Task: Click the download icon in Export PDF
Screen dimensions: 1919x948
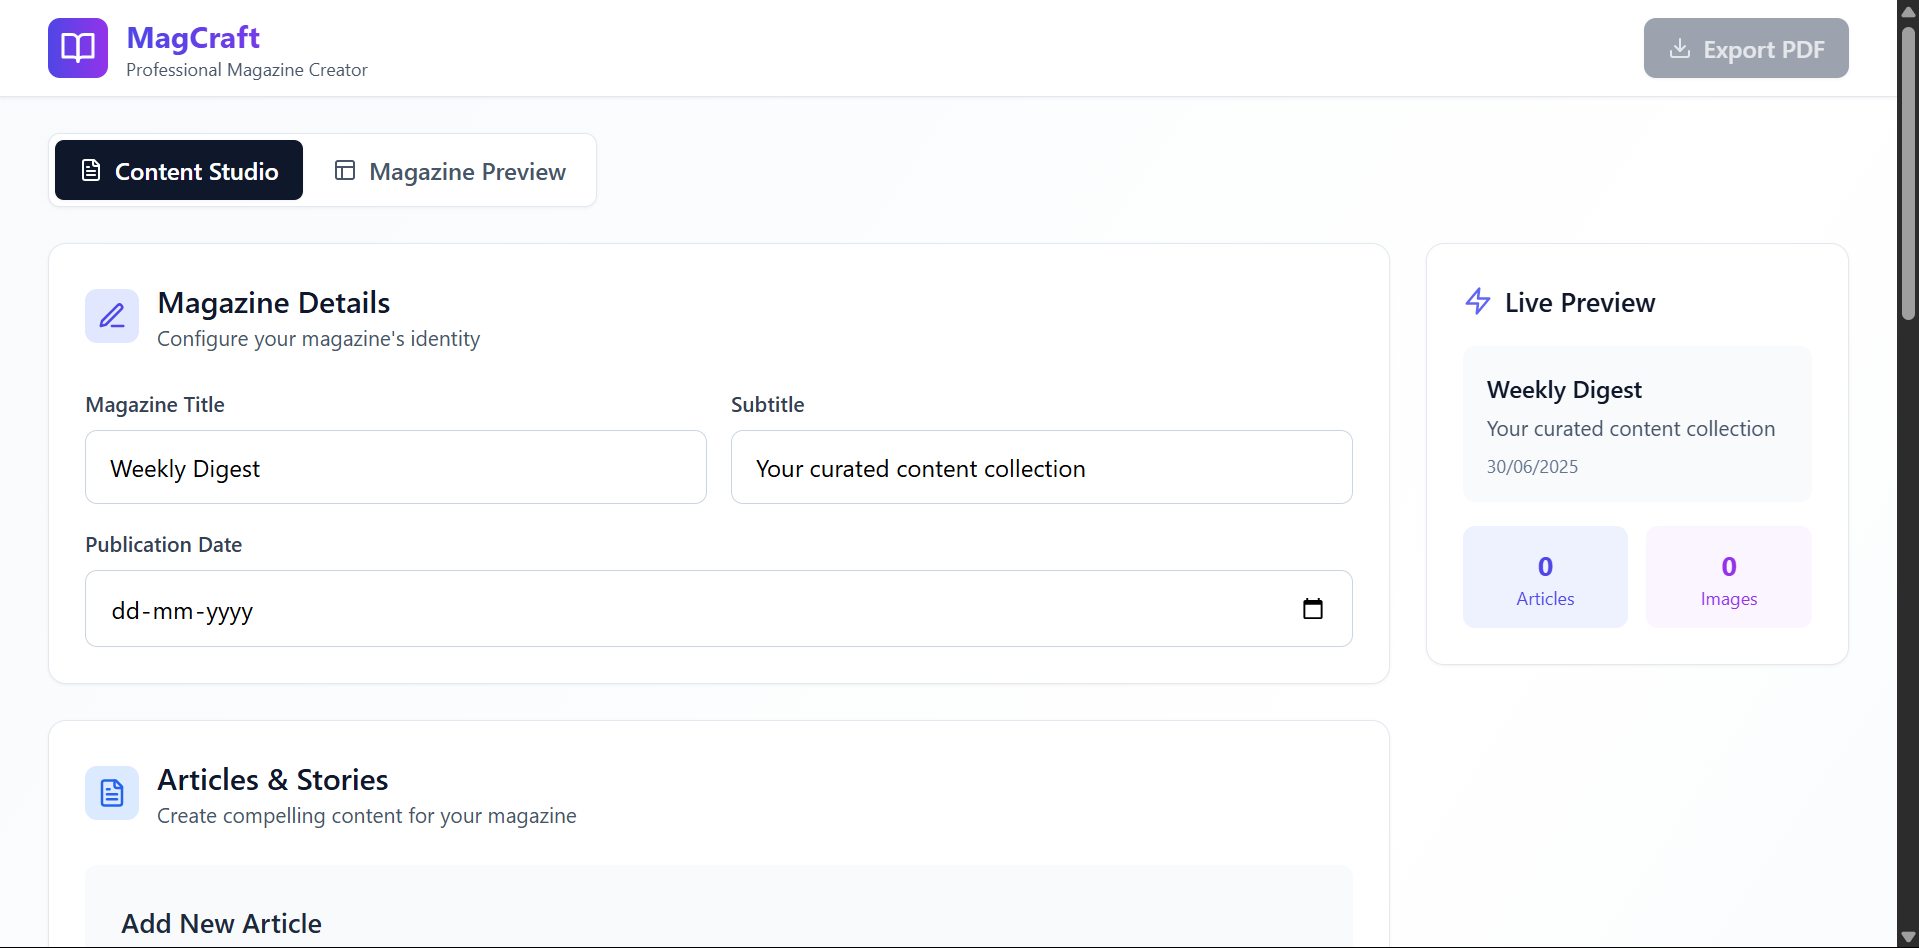Action: [1680, 48]
